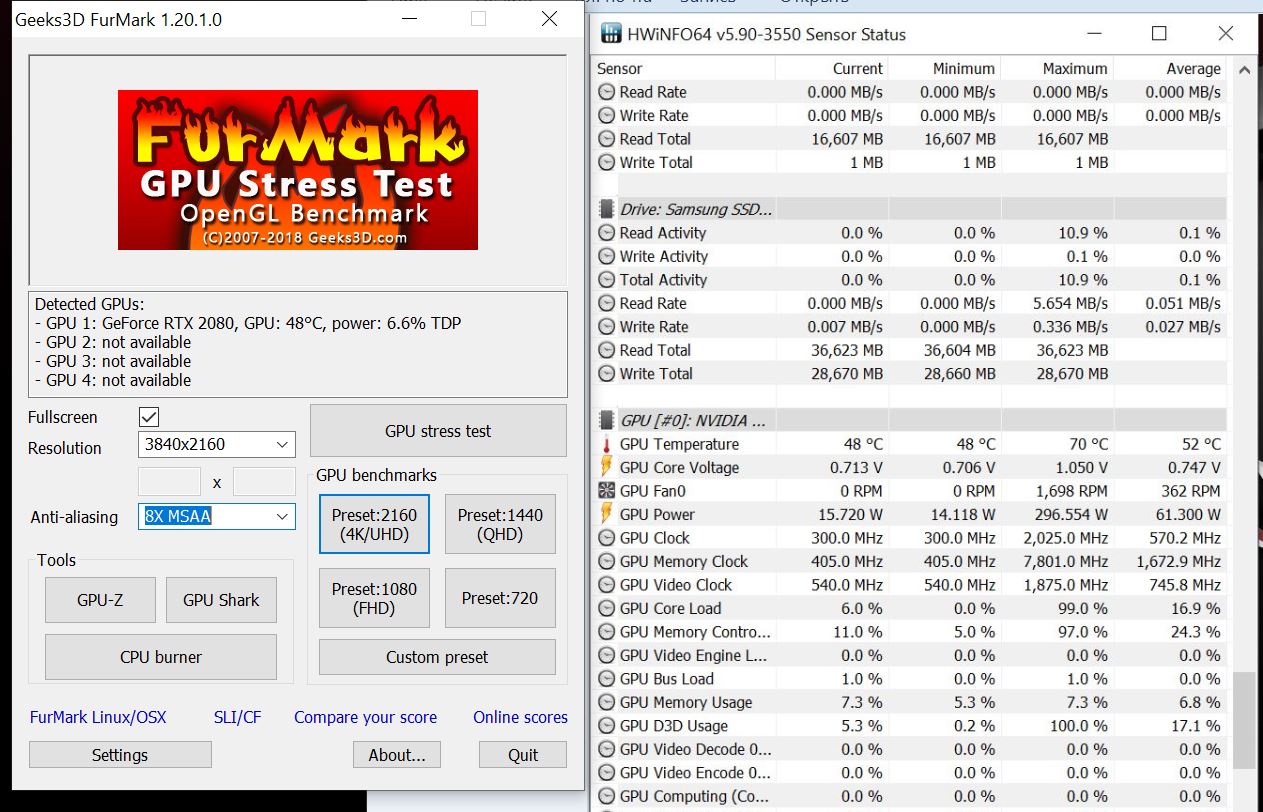Click the GPU Computing sensor icon

coord(606,796)
